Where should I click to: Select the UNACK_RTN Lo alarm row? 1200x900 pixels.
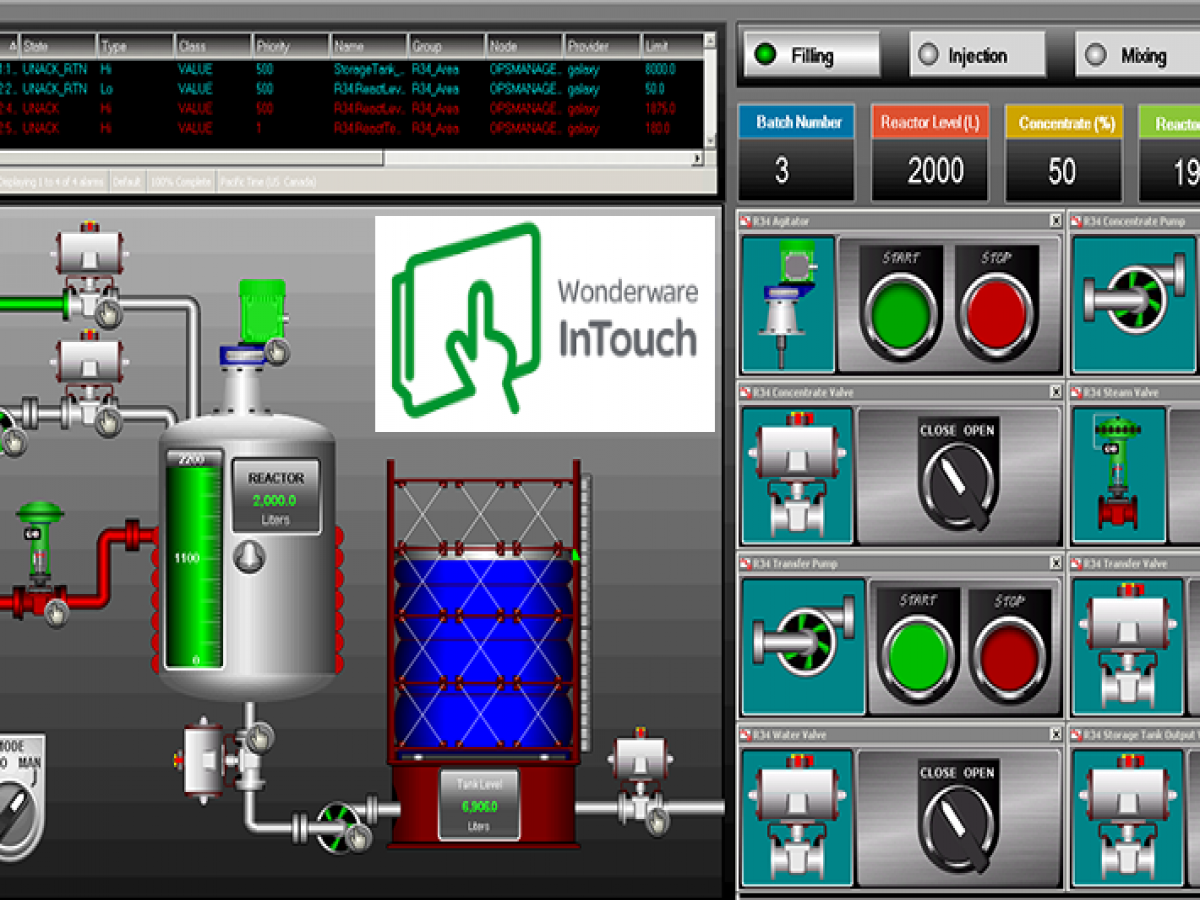coord(350,89)
